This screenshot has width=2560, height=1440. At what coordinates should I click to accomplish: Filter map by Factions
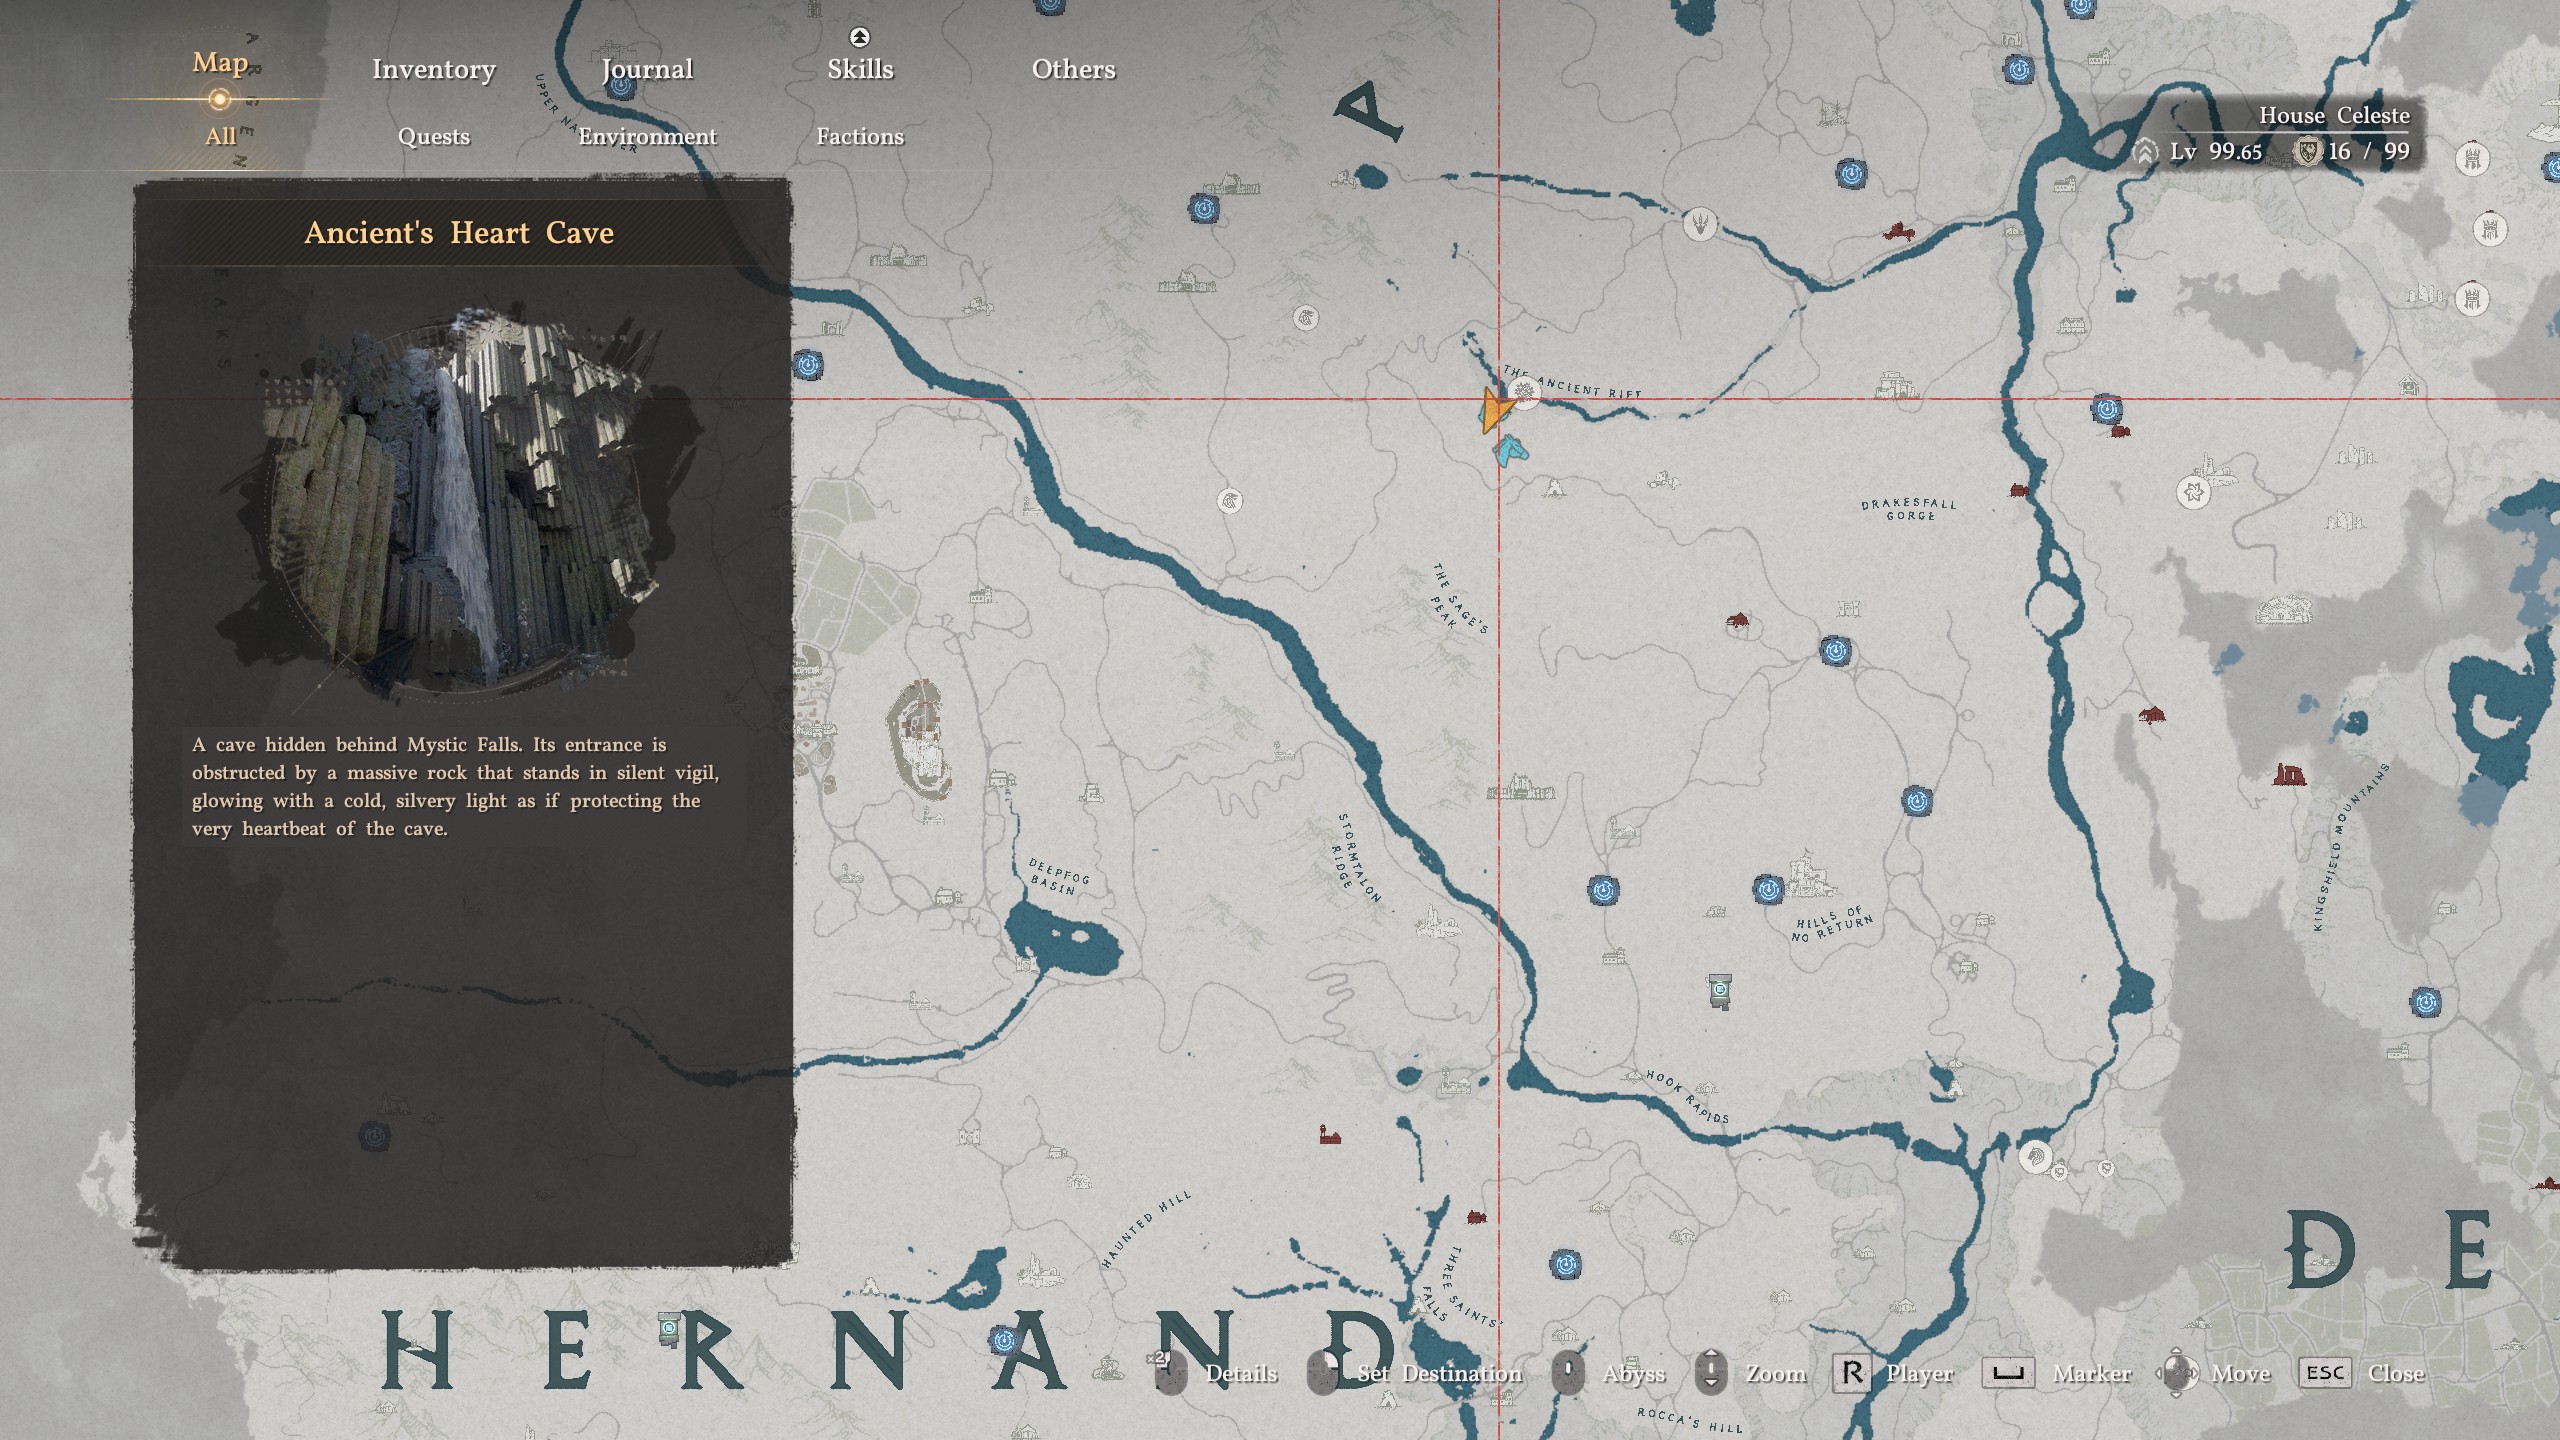coord(860,136)
